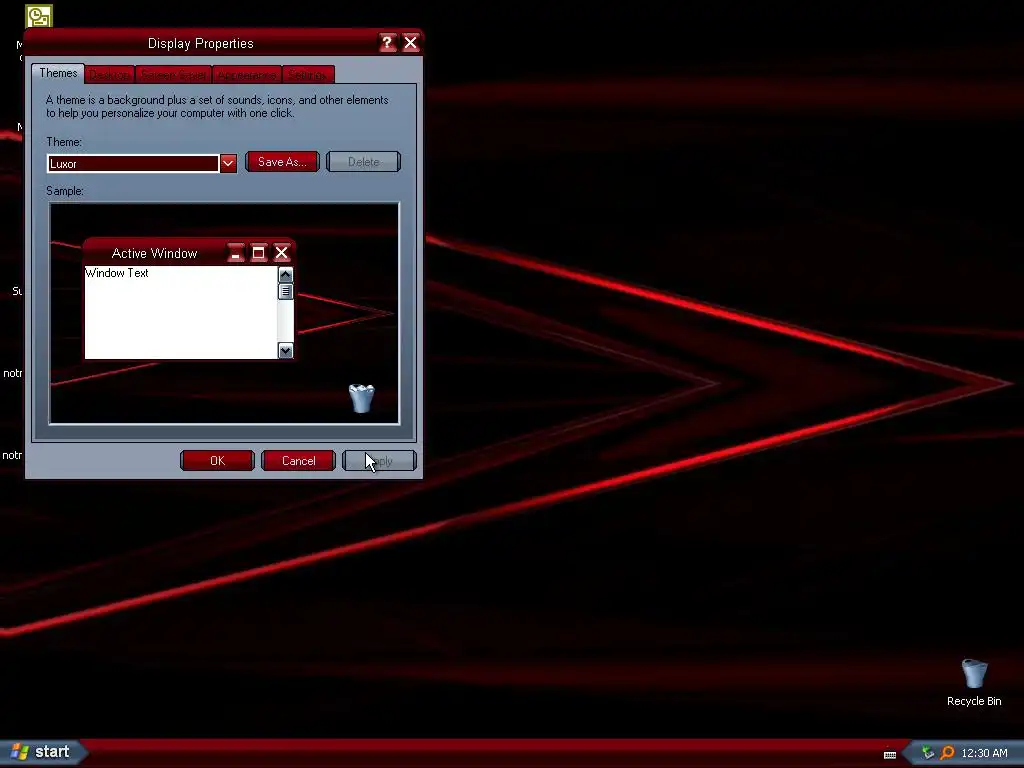Screen dimensions: 1024x768
Task: Open the keyboard language bar icon
Action: [889, 754]
